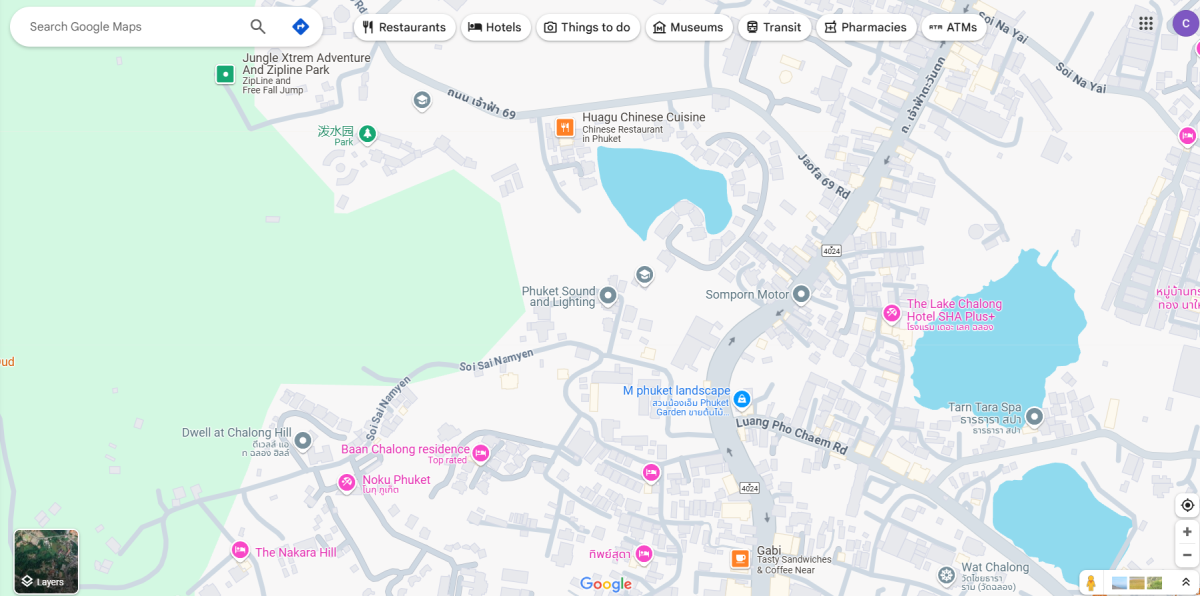Image resolution: width=1200 pixels, height=596 pixels.
Task: Open directions with the blue arrow icon
Action: pos(300,27)
